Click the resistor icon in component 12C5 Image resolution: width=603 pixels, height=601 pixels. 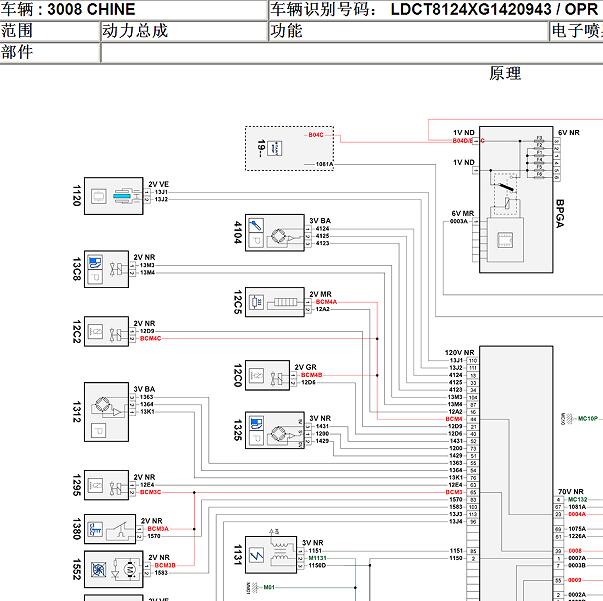(x=256, y=303)
